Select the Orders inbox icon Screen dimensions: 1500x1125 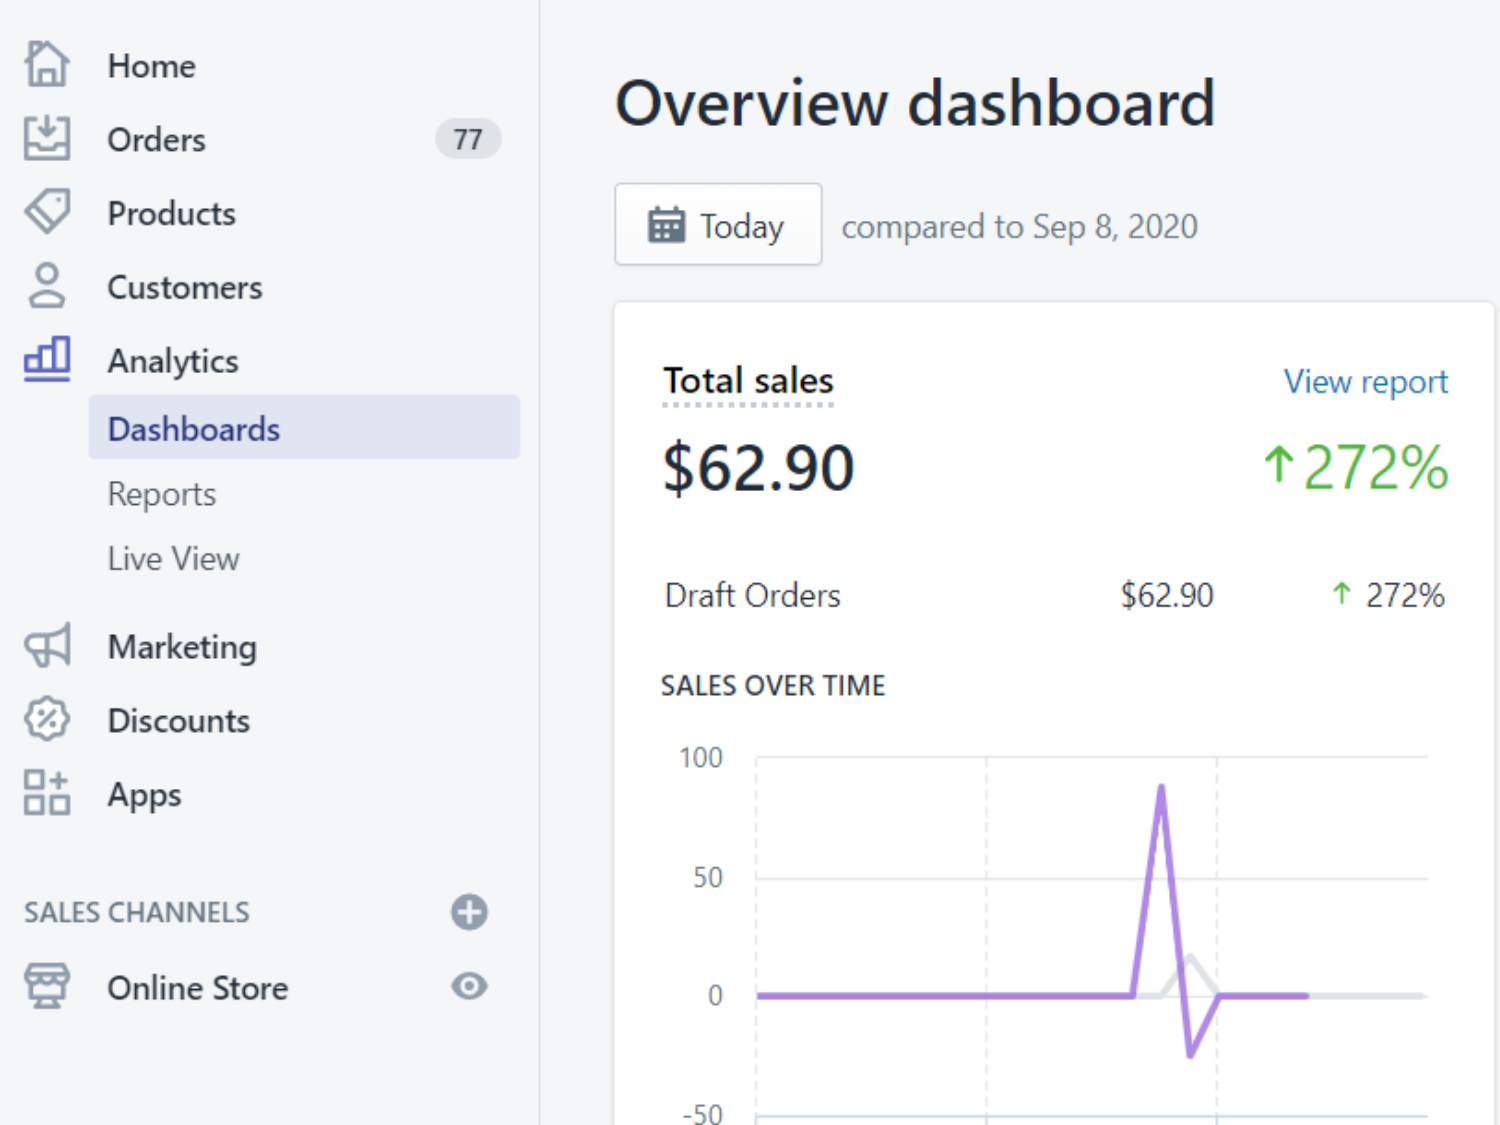coord(46,138)
